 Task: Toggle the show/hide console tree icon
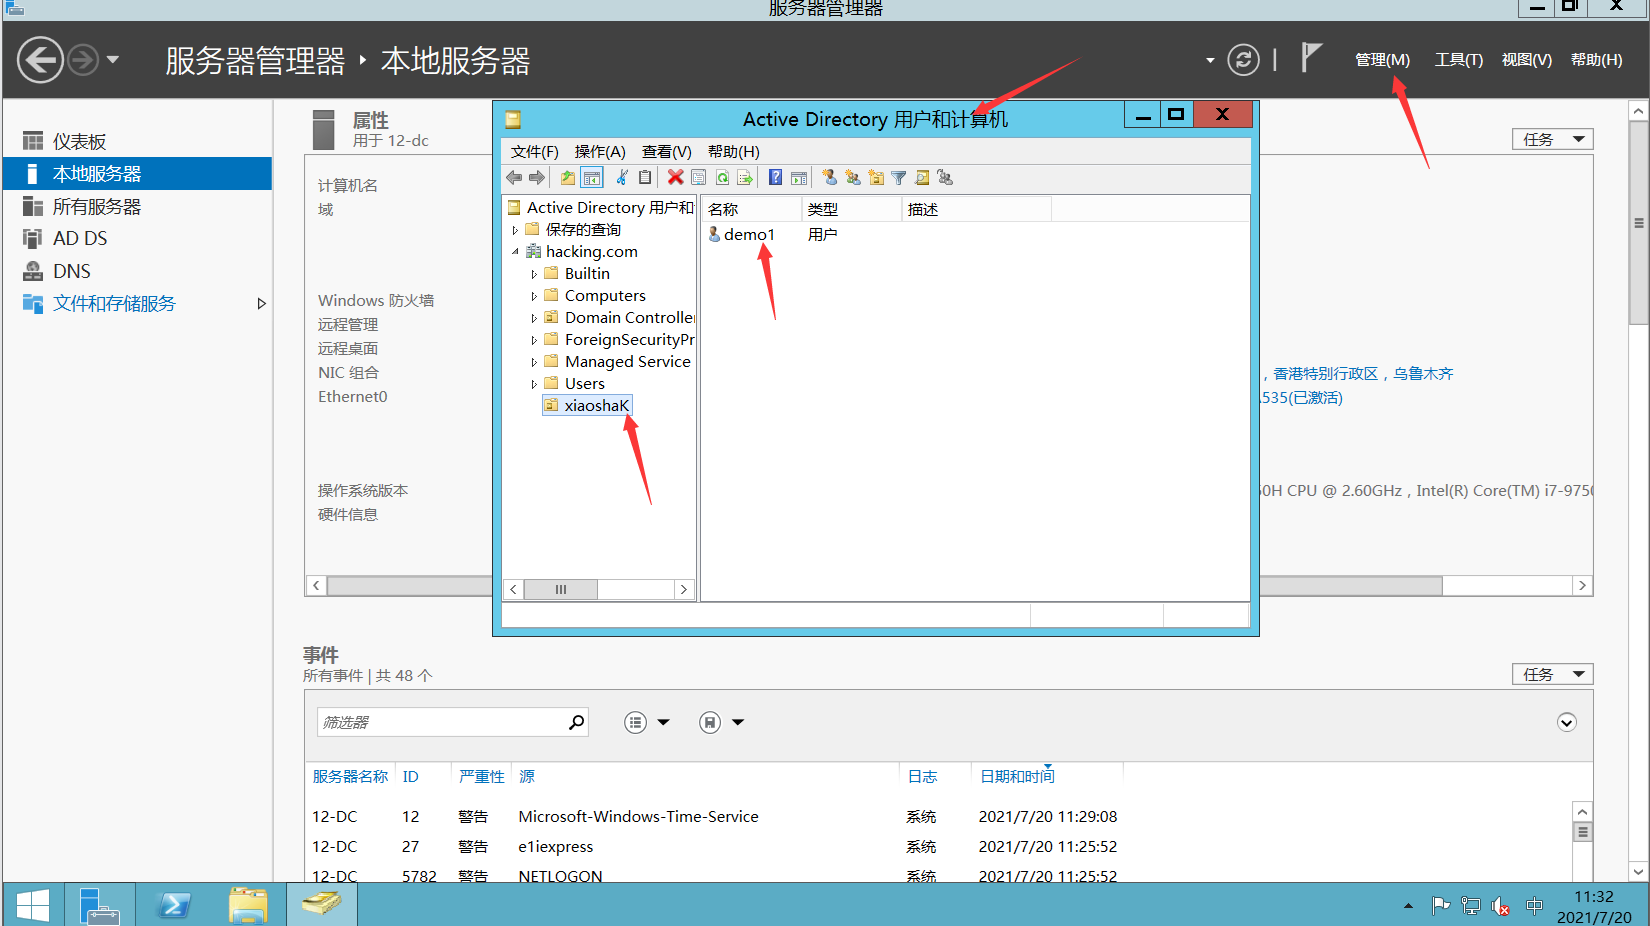pos(592,178)
